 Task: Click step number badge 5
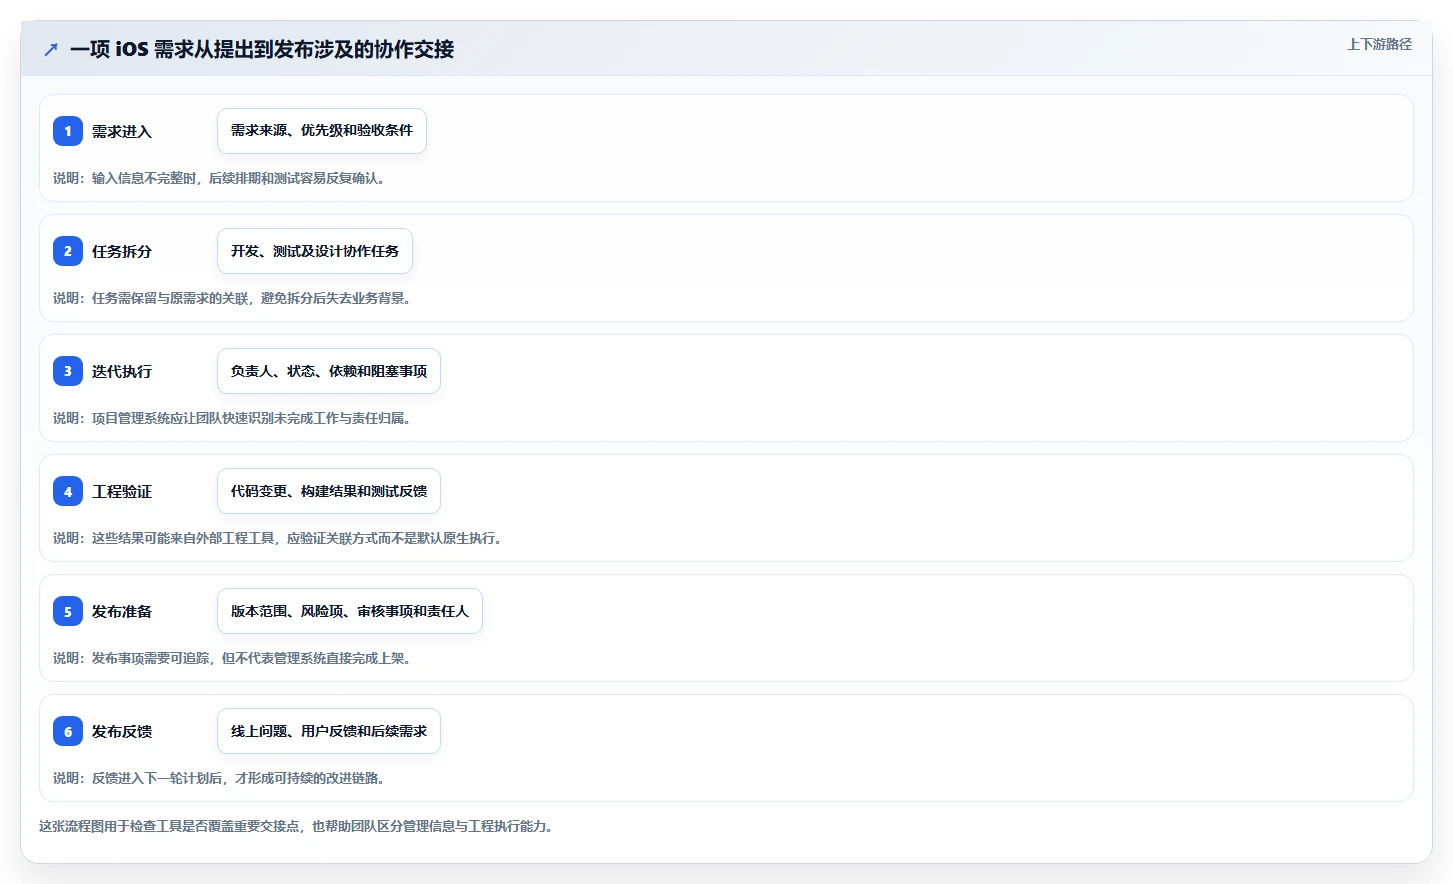coord(68,611)
